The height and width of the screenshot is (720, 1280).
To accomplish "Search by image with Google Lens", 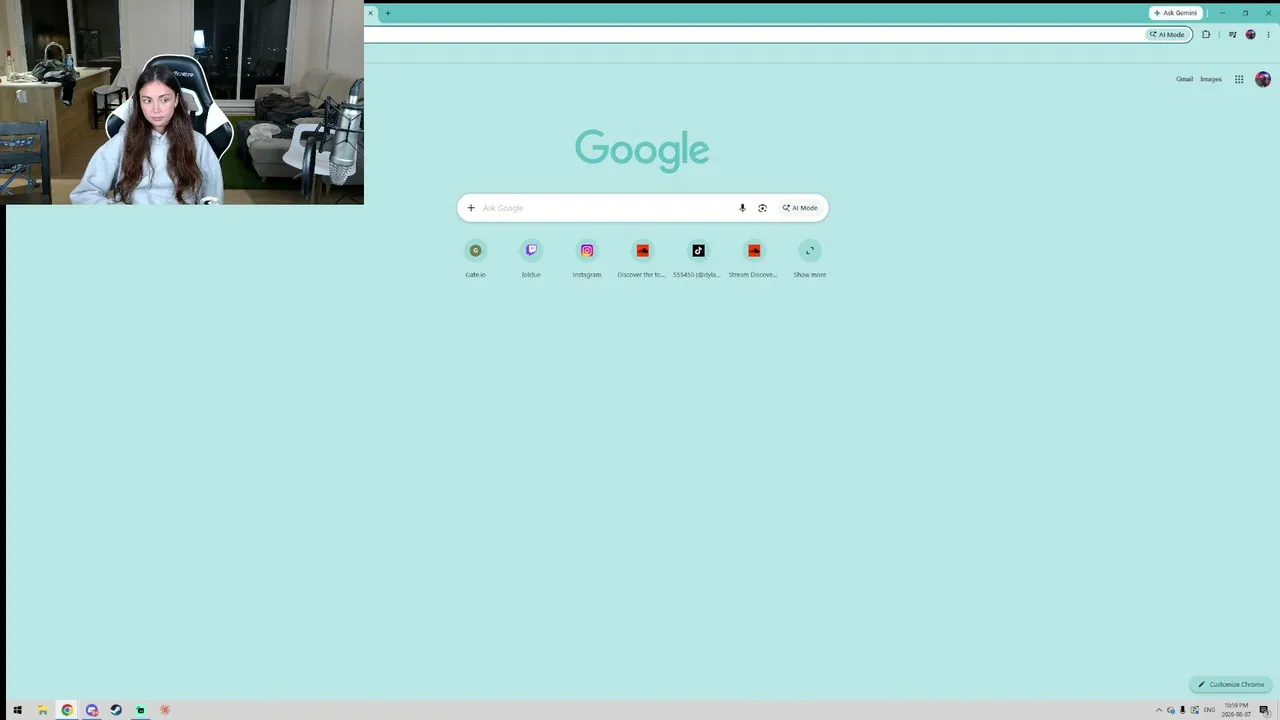I will pyautogui.click(x=762, y=208).
